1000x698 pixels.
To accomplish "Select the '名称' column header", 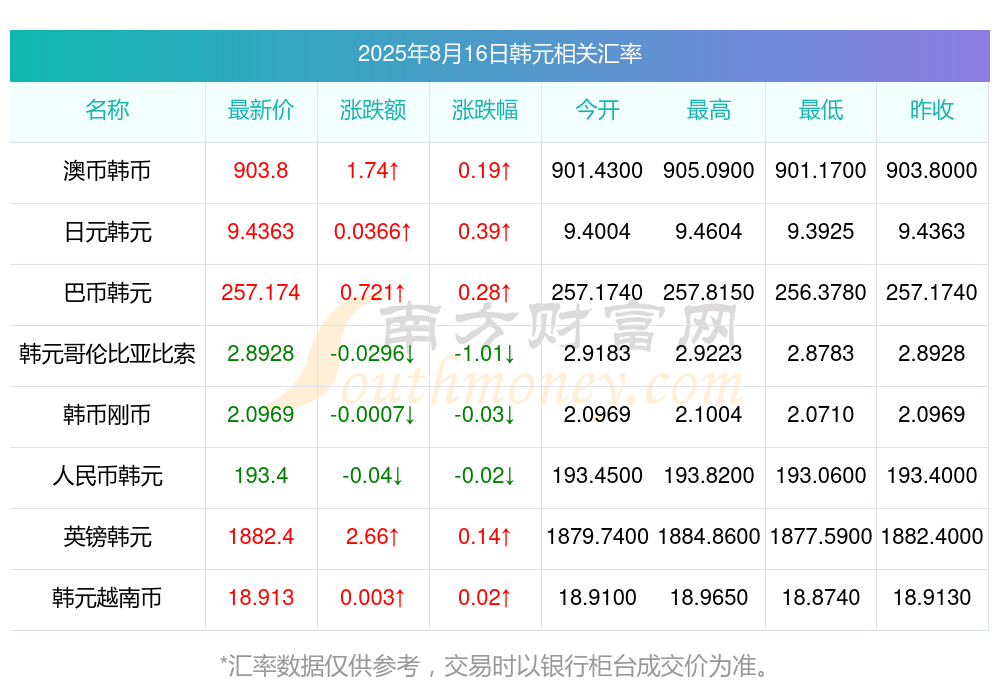I will [107, 110].
